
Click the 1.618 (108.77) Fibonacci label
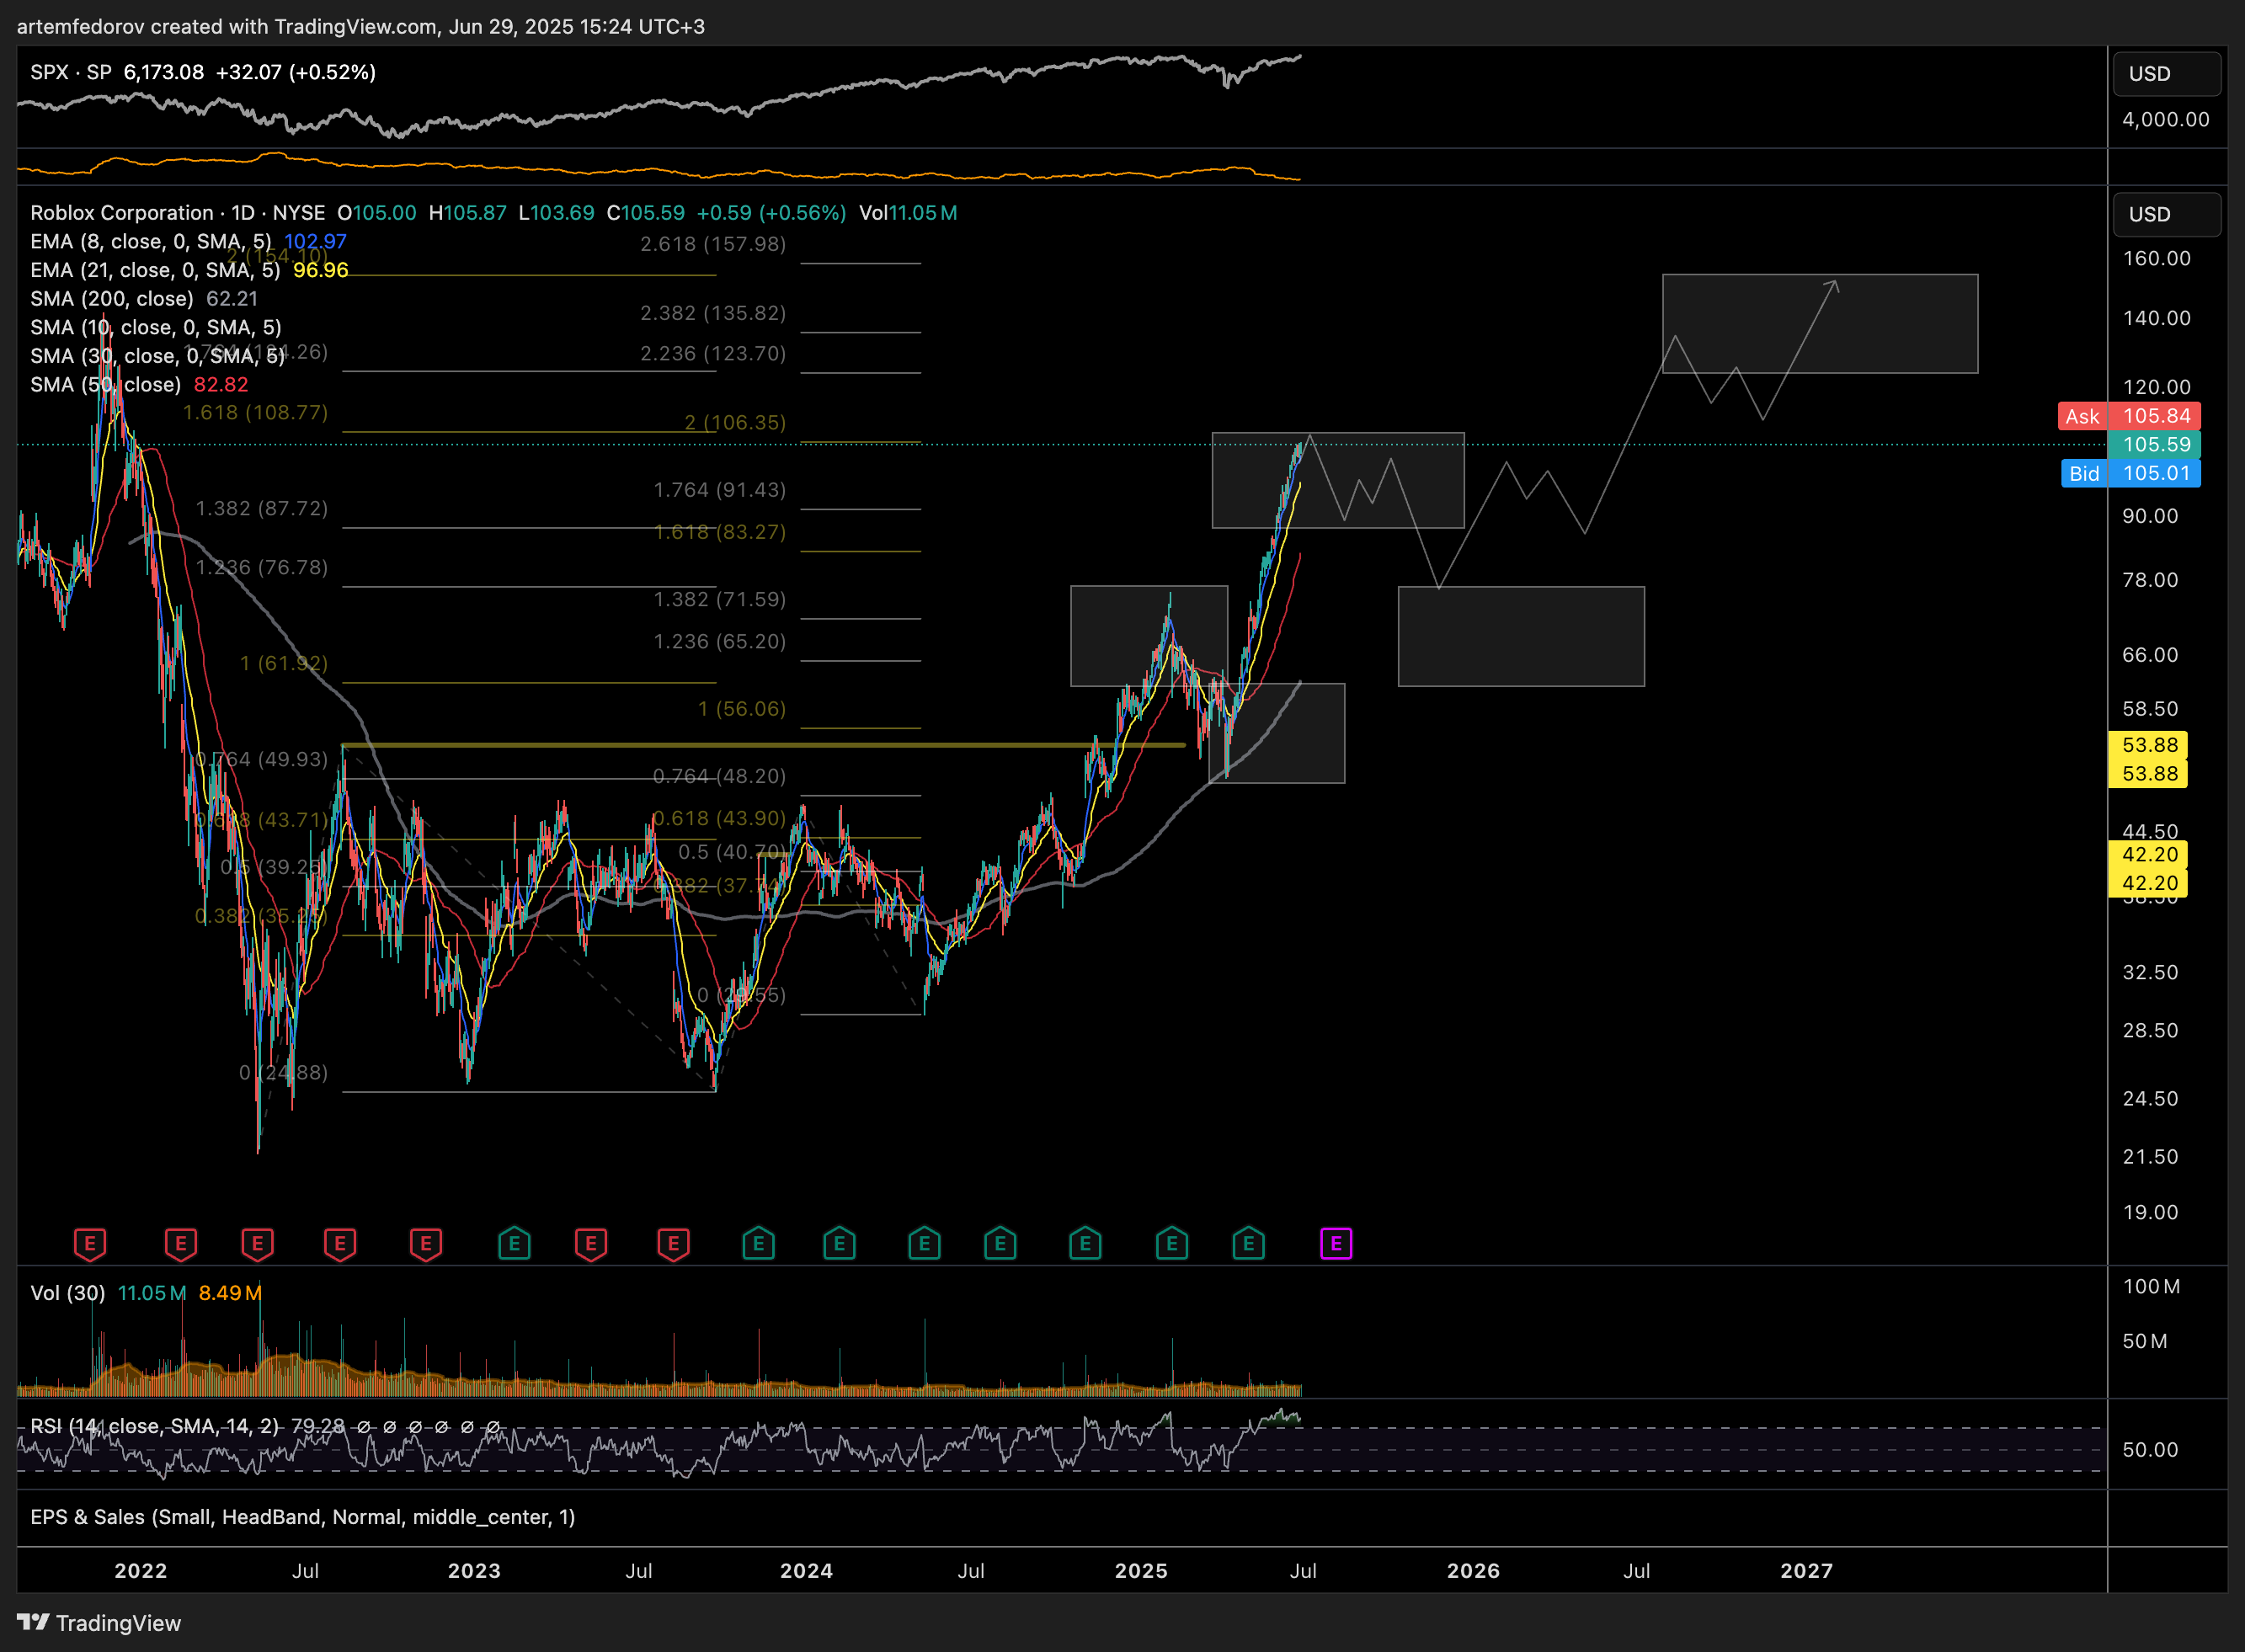[x=255, y=412]
